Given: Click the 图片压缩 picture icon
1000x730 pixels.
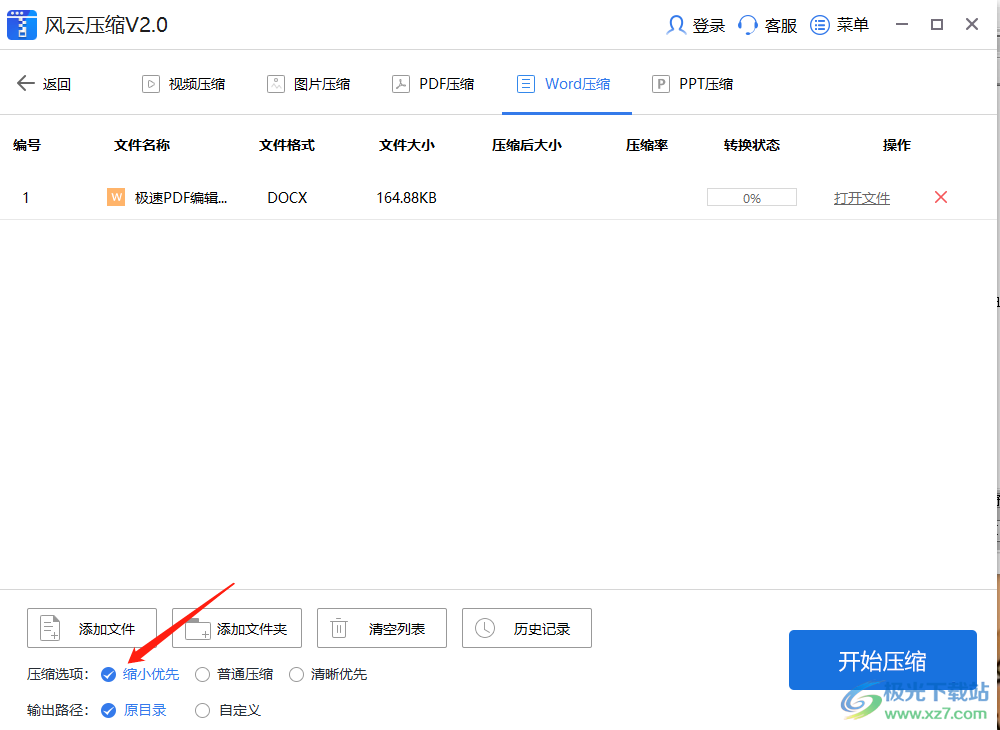Looking at the screenshot, I should click(276, 84).
